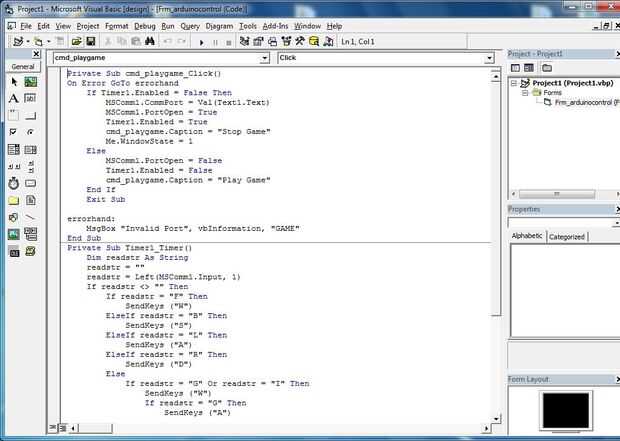The image size is (620, 441).
Task: Save the project with the floppy disk icon
Action: pos(91,41)
